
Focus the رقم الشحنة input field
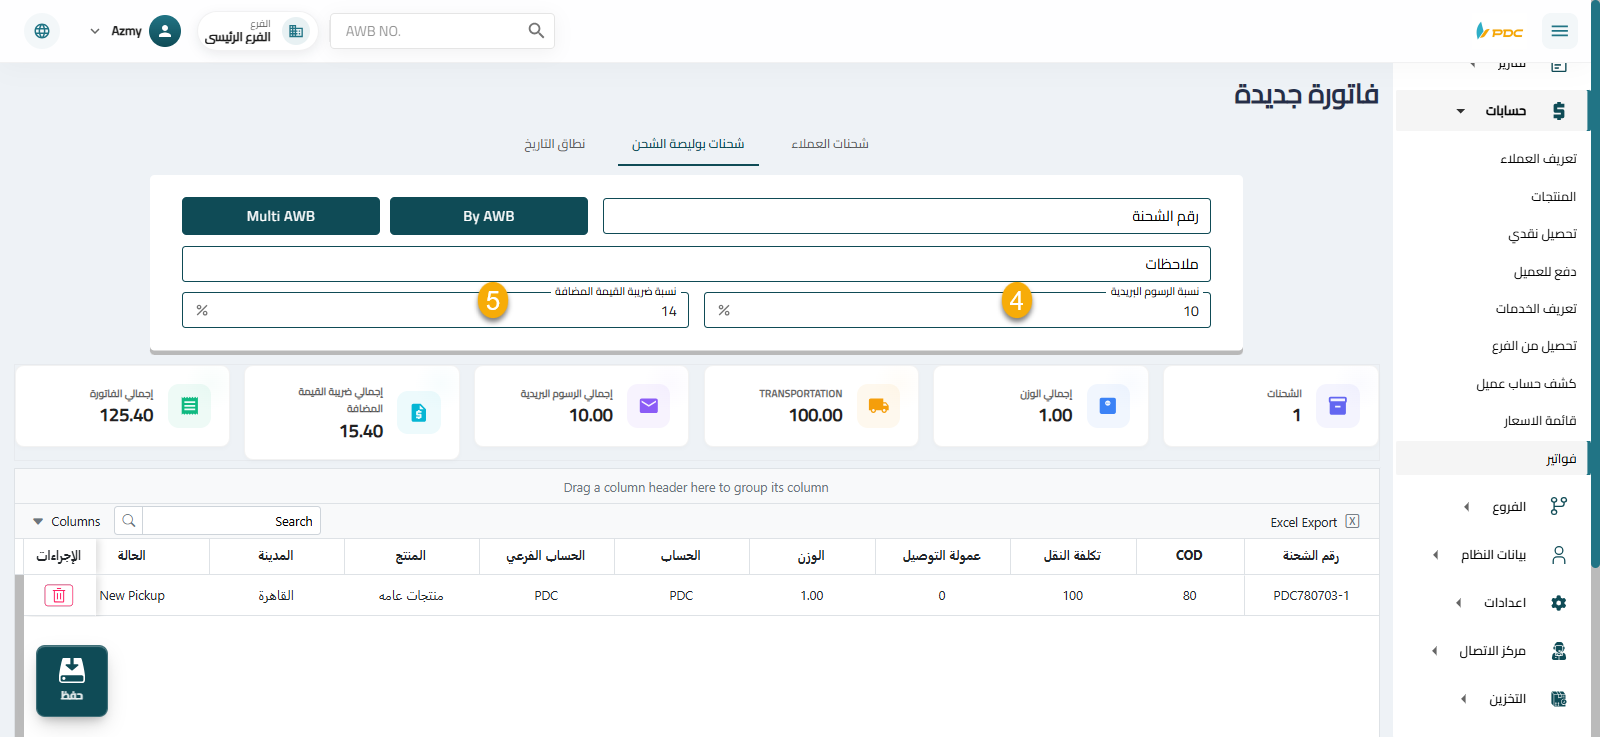click(907, 216)
